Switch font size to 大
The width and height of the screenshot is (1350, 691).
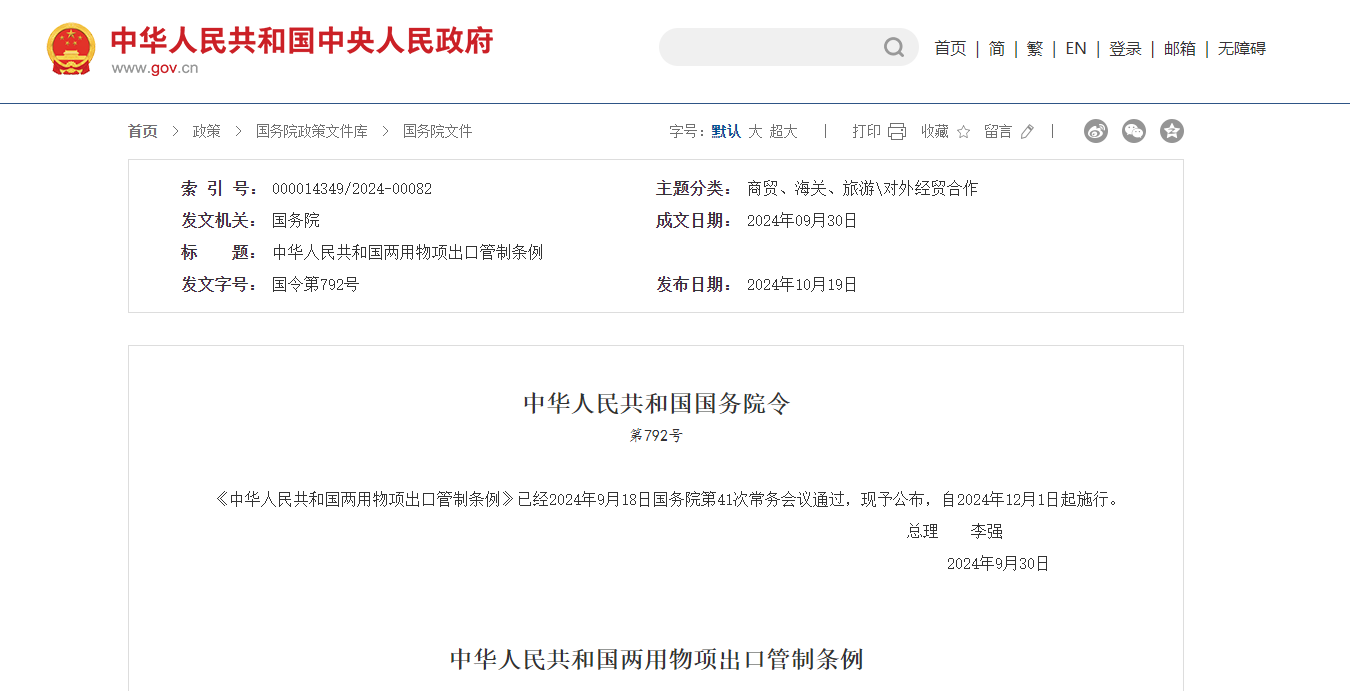click(x=755, y=132)
